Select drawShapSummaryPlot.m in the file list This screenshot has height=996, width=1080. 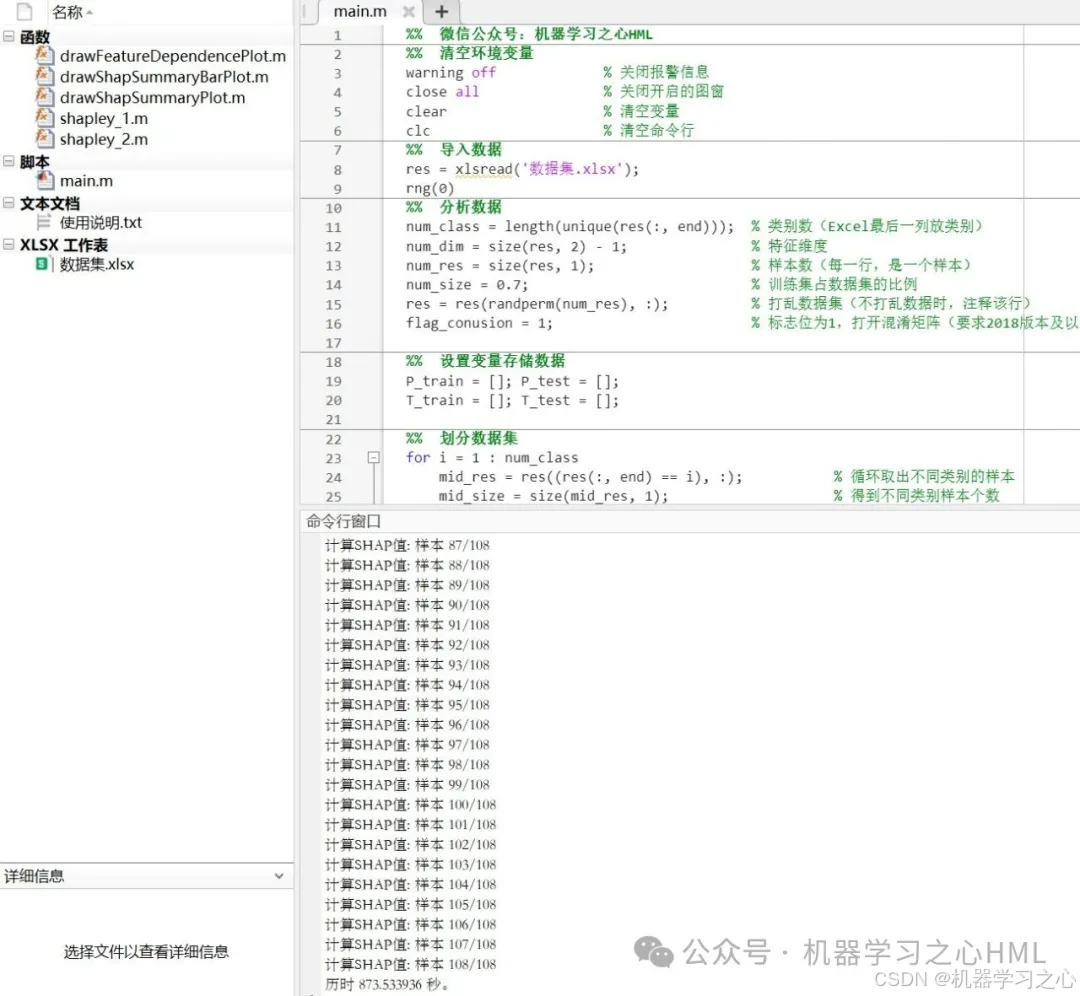click(152, 98)
